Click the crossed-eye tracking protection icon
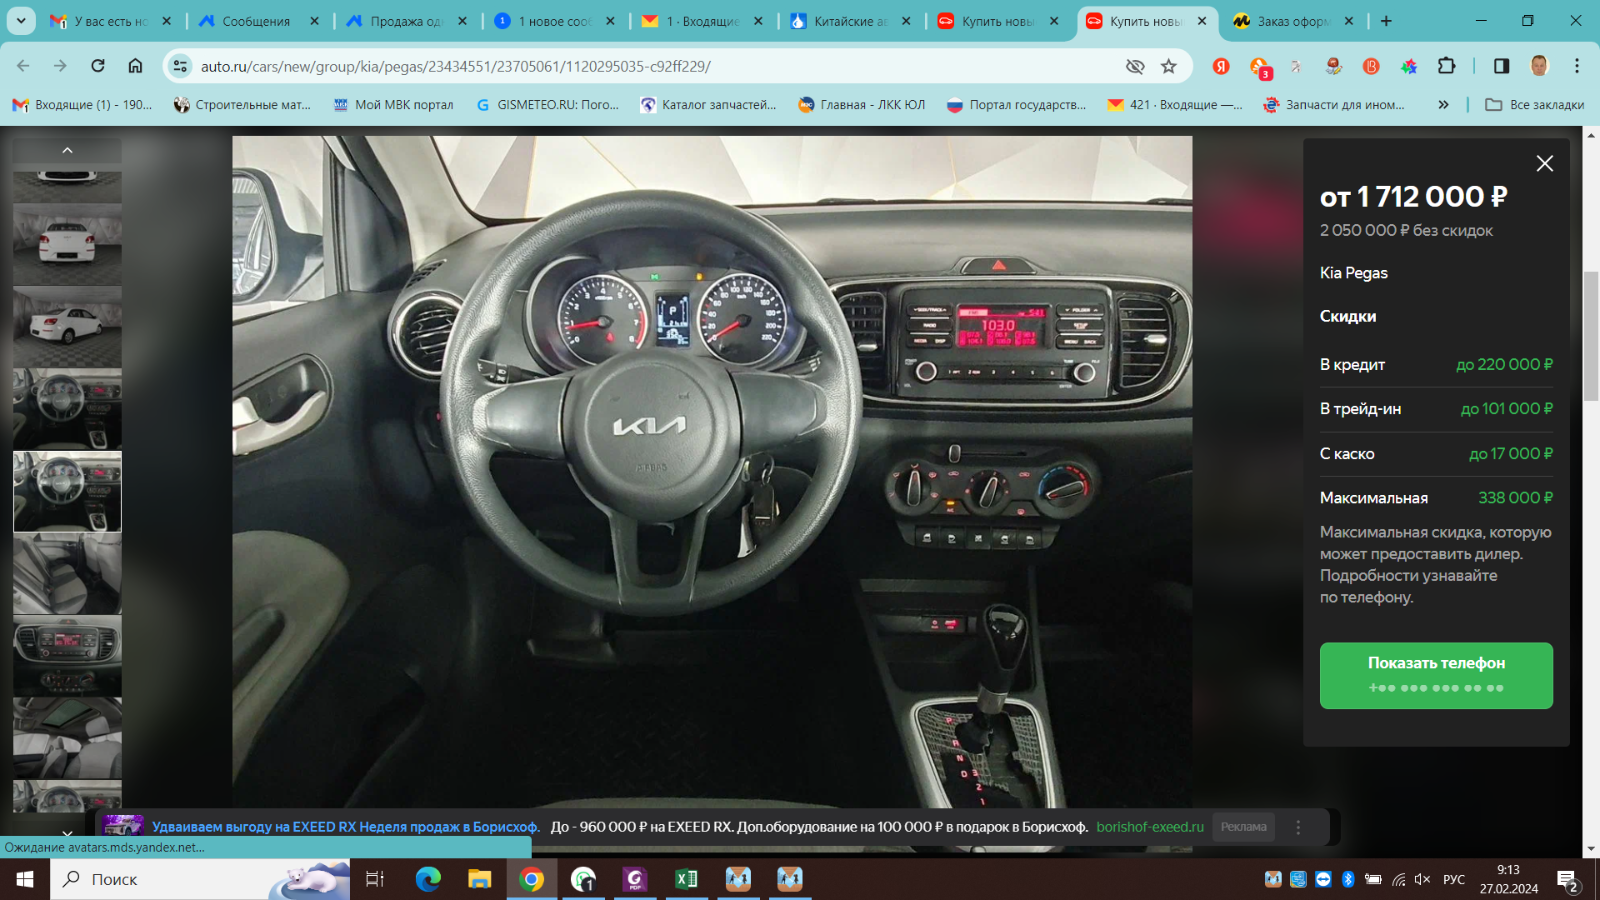Screen dimensions: 1600x900 coord(1135,66)
